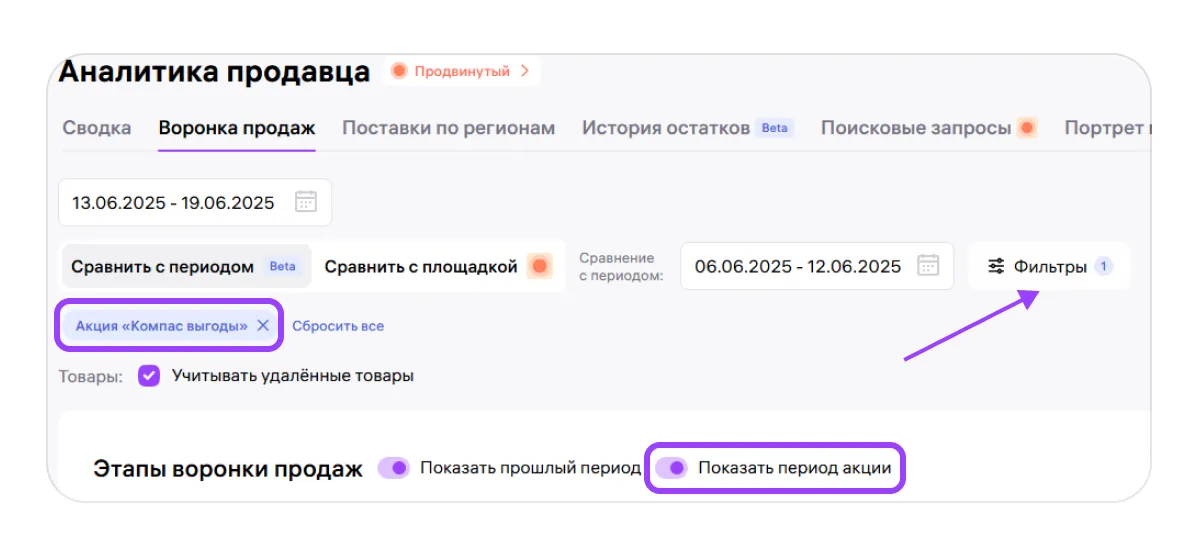Image resolution: width=1186 pixels, height=556 pixels.
Task: Open comparison period 06.06.2025 - 12.06.2025 picker
Action: (x=797, y=266)
